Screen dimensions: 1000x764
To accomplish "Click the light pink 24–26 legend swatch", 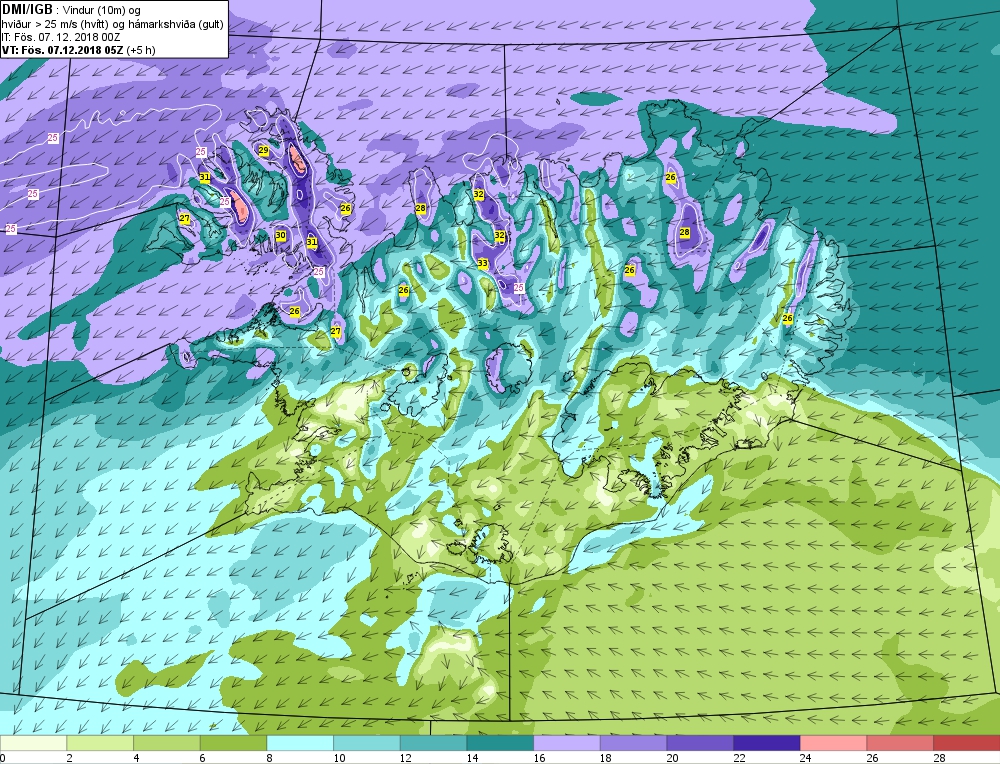I will pyautogui.click(x=833, y=743).
